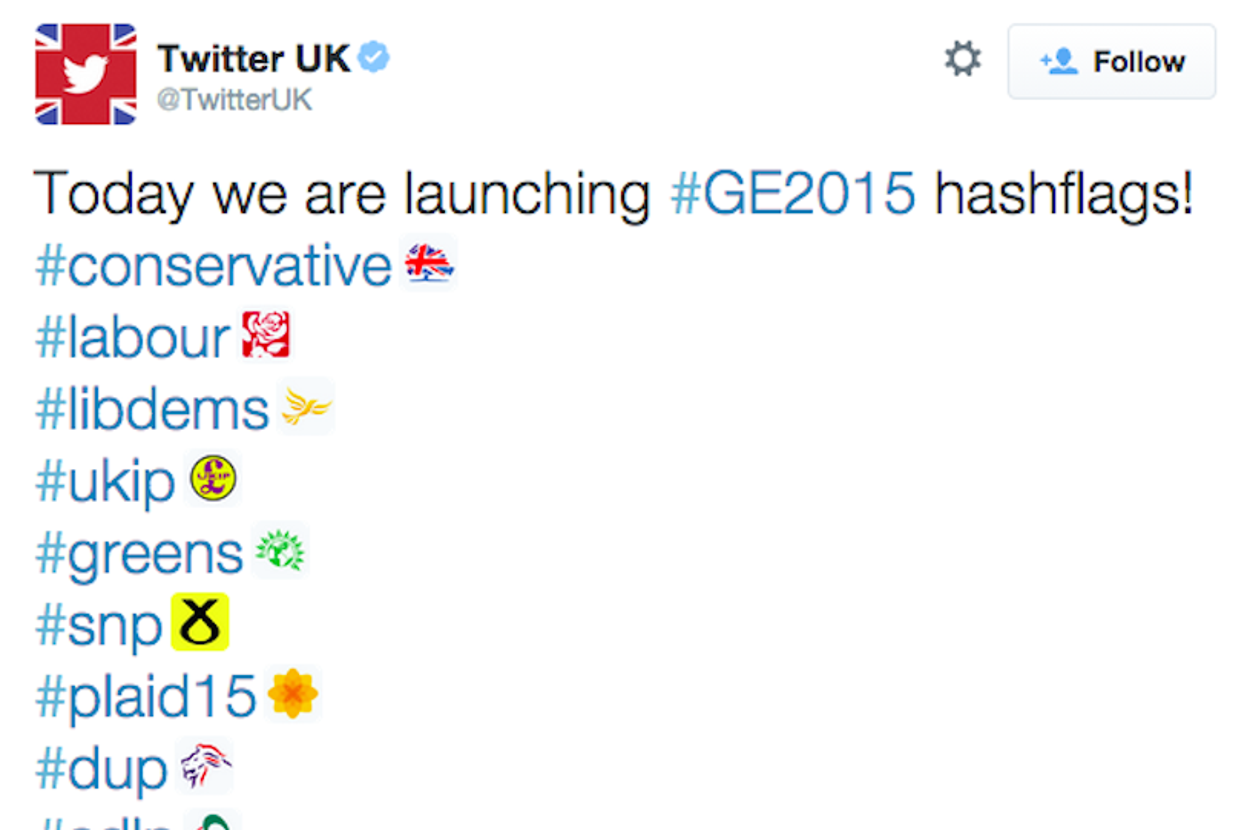Screen dimensions: 1250x830
Task: Open the #snp hashtag
Action: click(98, 625)
